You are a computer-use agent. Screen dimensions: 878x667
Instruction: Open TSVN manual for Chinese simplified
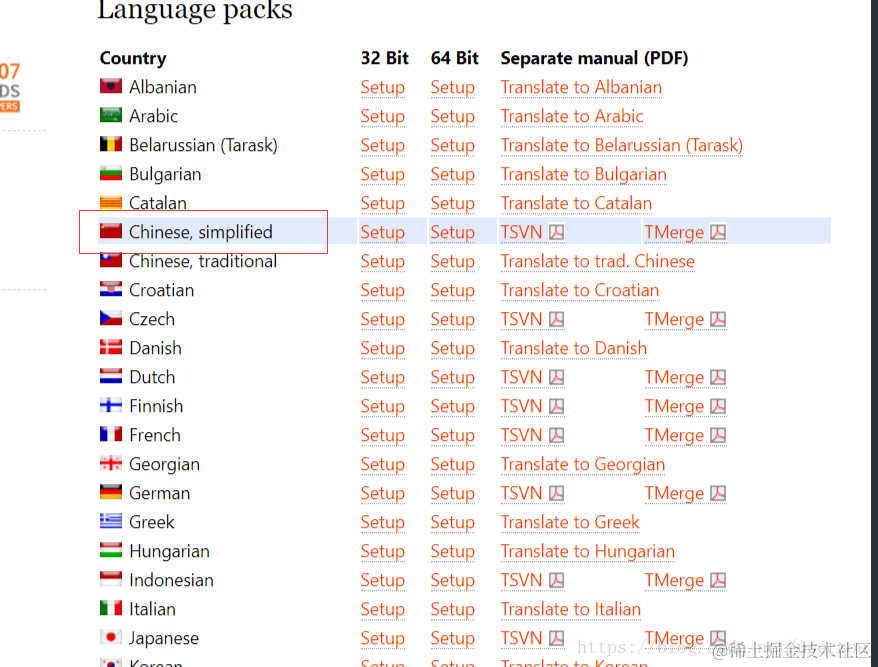click(x=521, y=232)
